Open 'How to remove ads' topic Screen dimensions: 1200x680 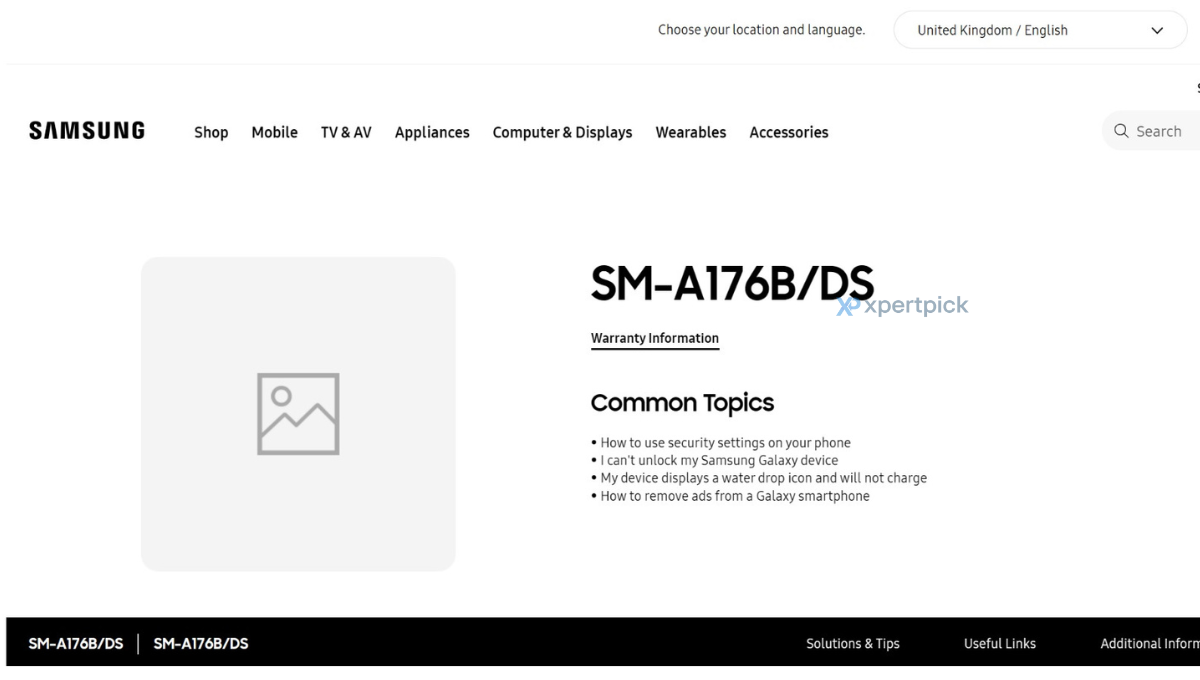(735, 496)
